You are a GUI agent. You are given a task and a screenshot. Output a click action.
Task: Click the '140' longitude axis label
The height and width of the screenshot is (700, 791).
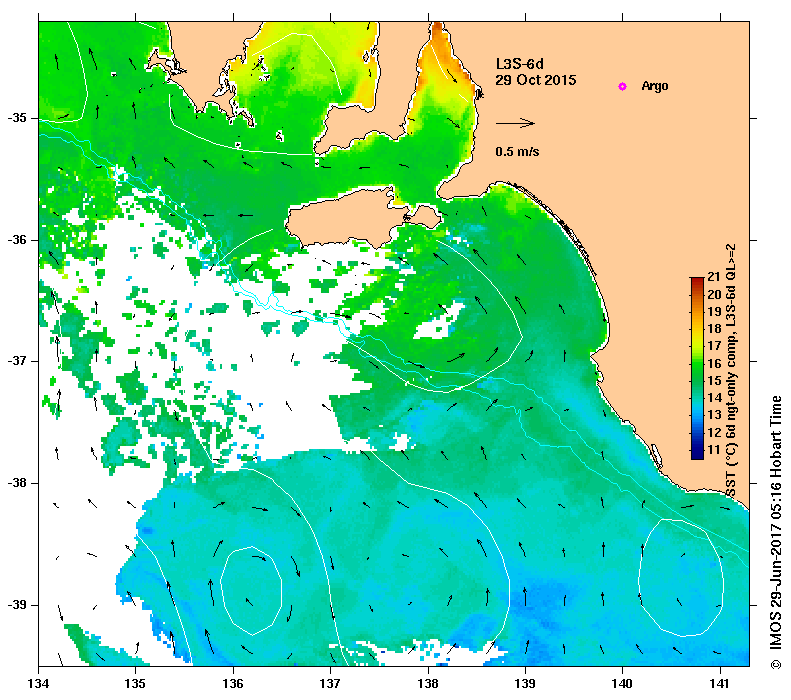622,684
